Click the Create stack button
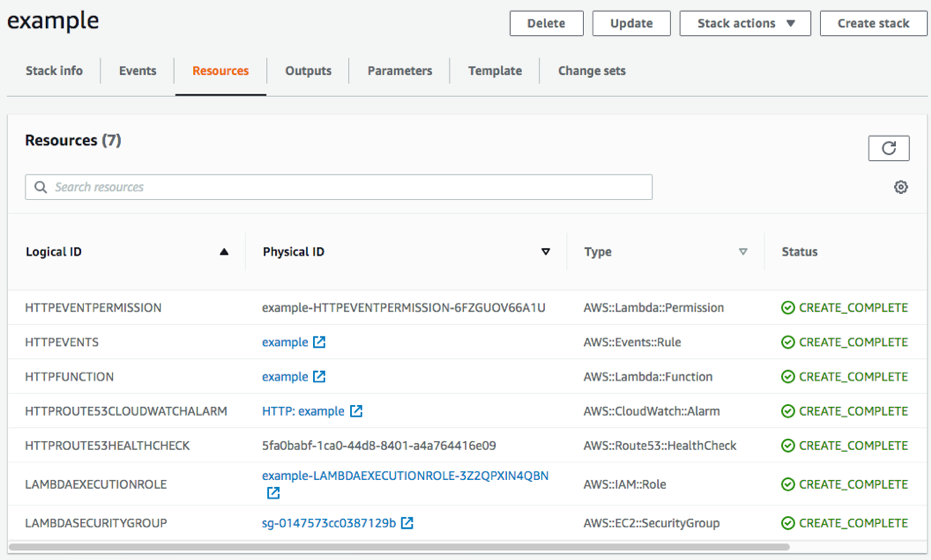Viewport: 931px width, 560px height. (x=873, y=23)
